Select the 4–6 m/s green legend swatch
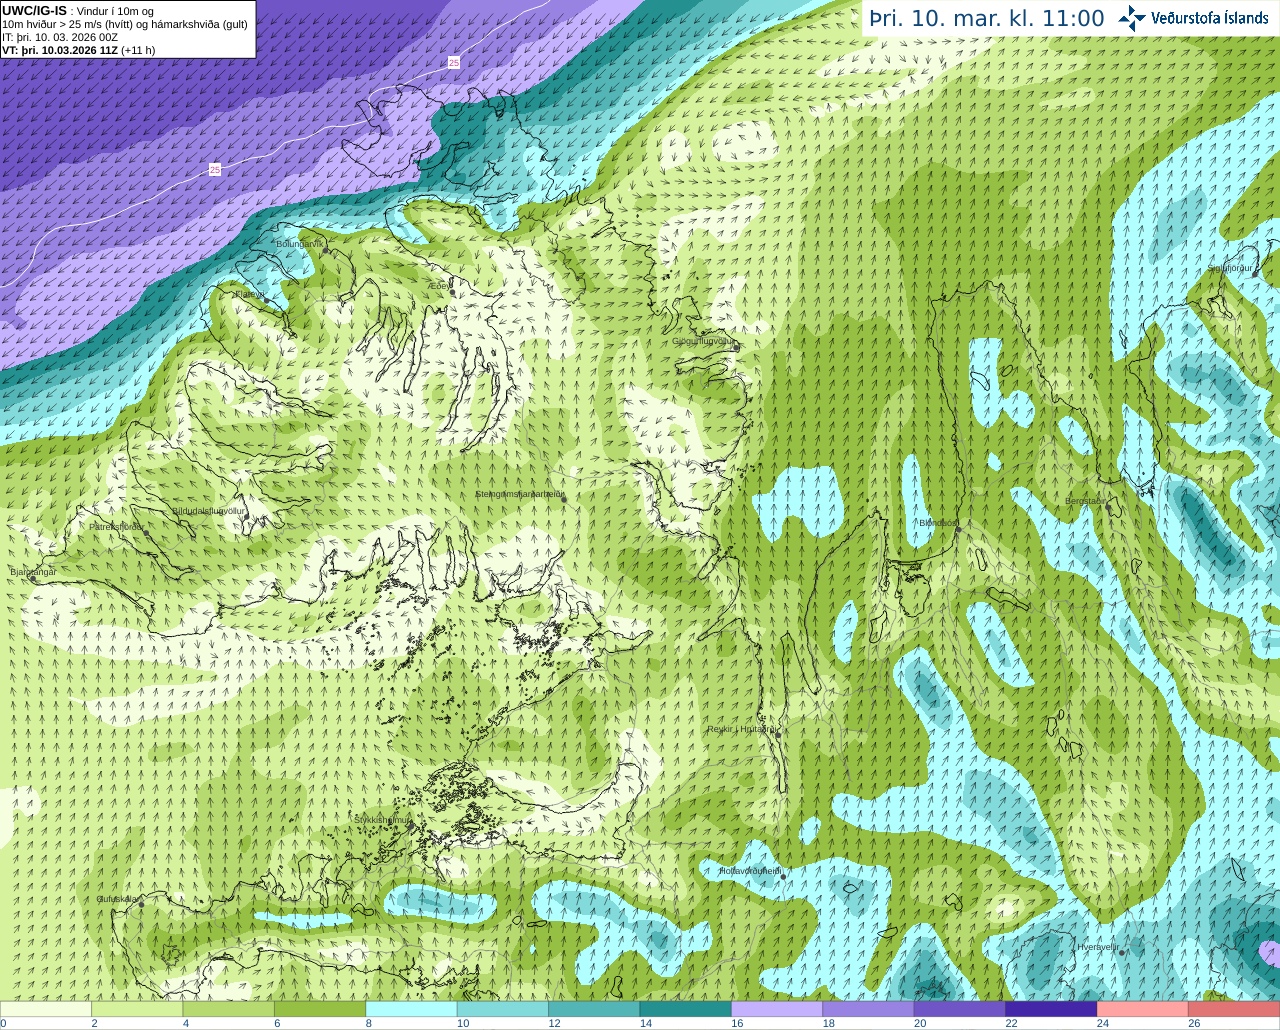The height and width of the screenshot is (1030, 1280). tap(228, 1009)
